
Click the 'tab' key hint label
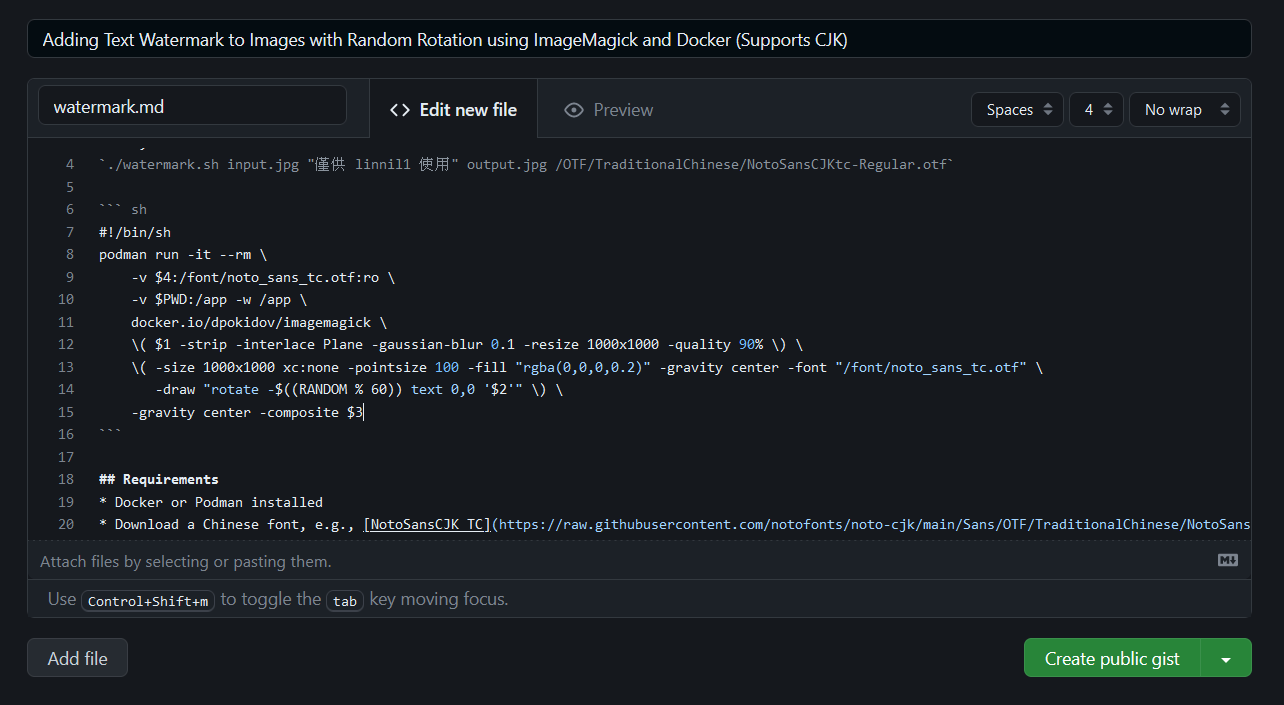(x=344, y=601)
